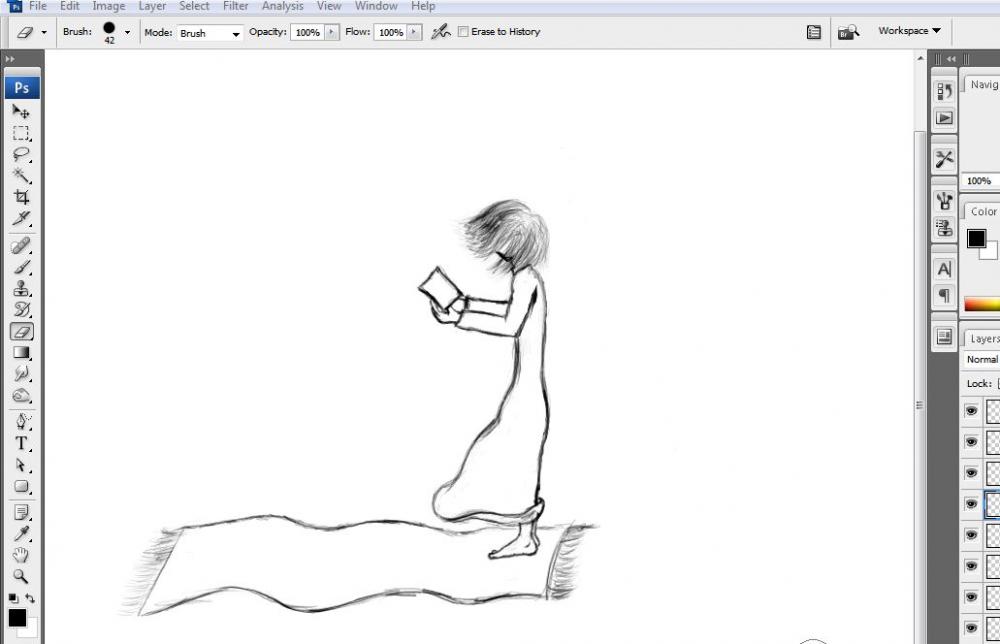Screen dimensions: 1000x644
Task: Select the Magic Wand tool
Action: click(21, 175)
